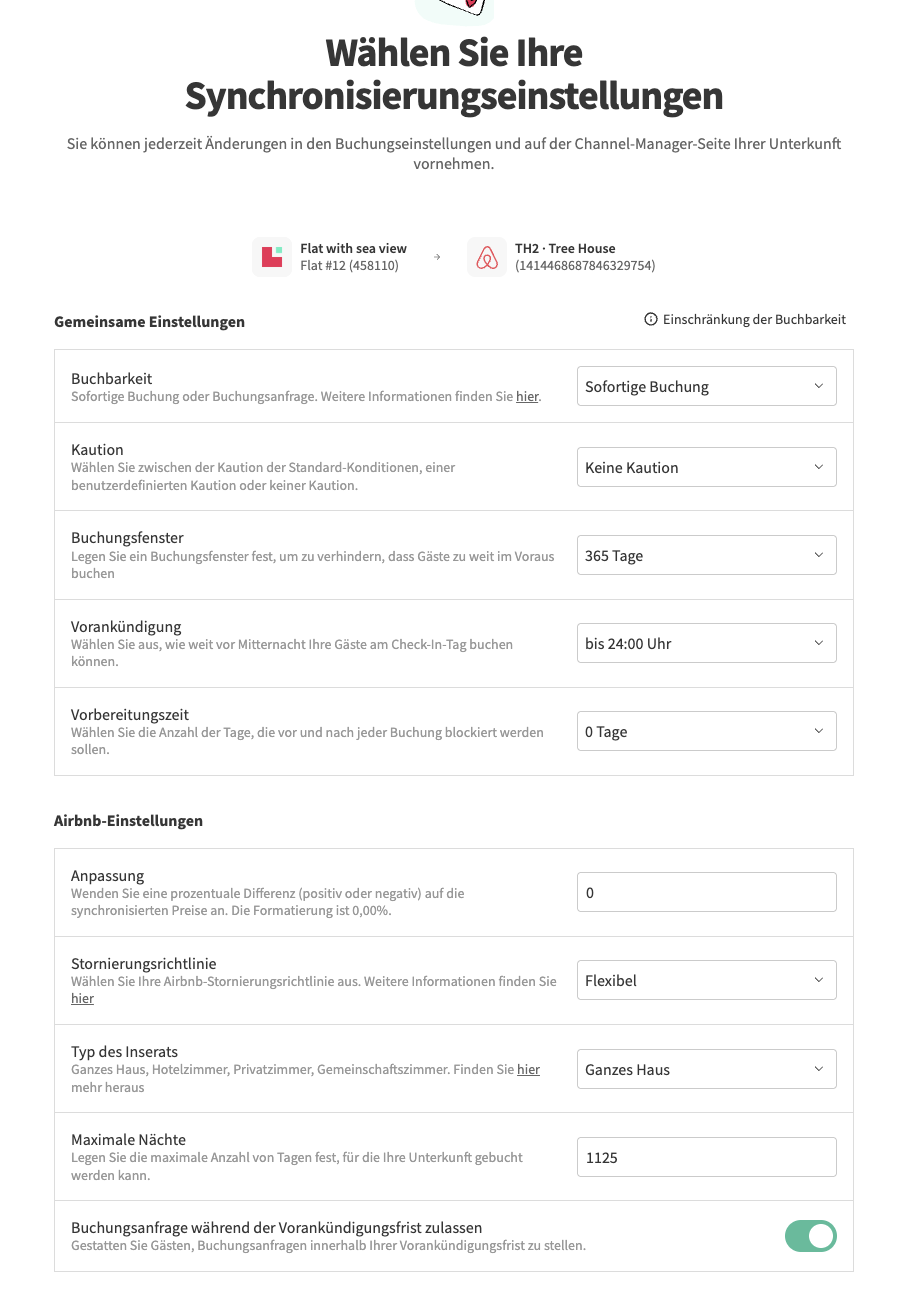
Task: Open the Stornierungsrichtlinie Flexibel dropdown
Action: 706,981
